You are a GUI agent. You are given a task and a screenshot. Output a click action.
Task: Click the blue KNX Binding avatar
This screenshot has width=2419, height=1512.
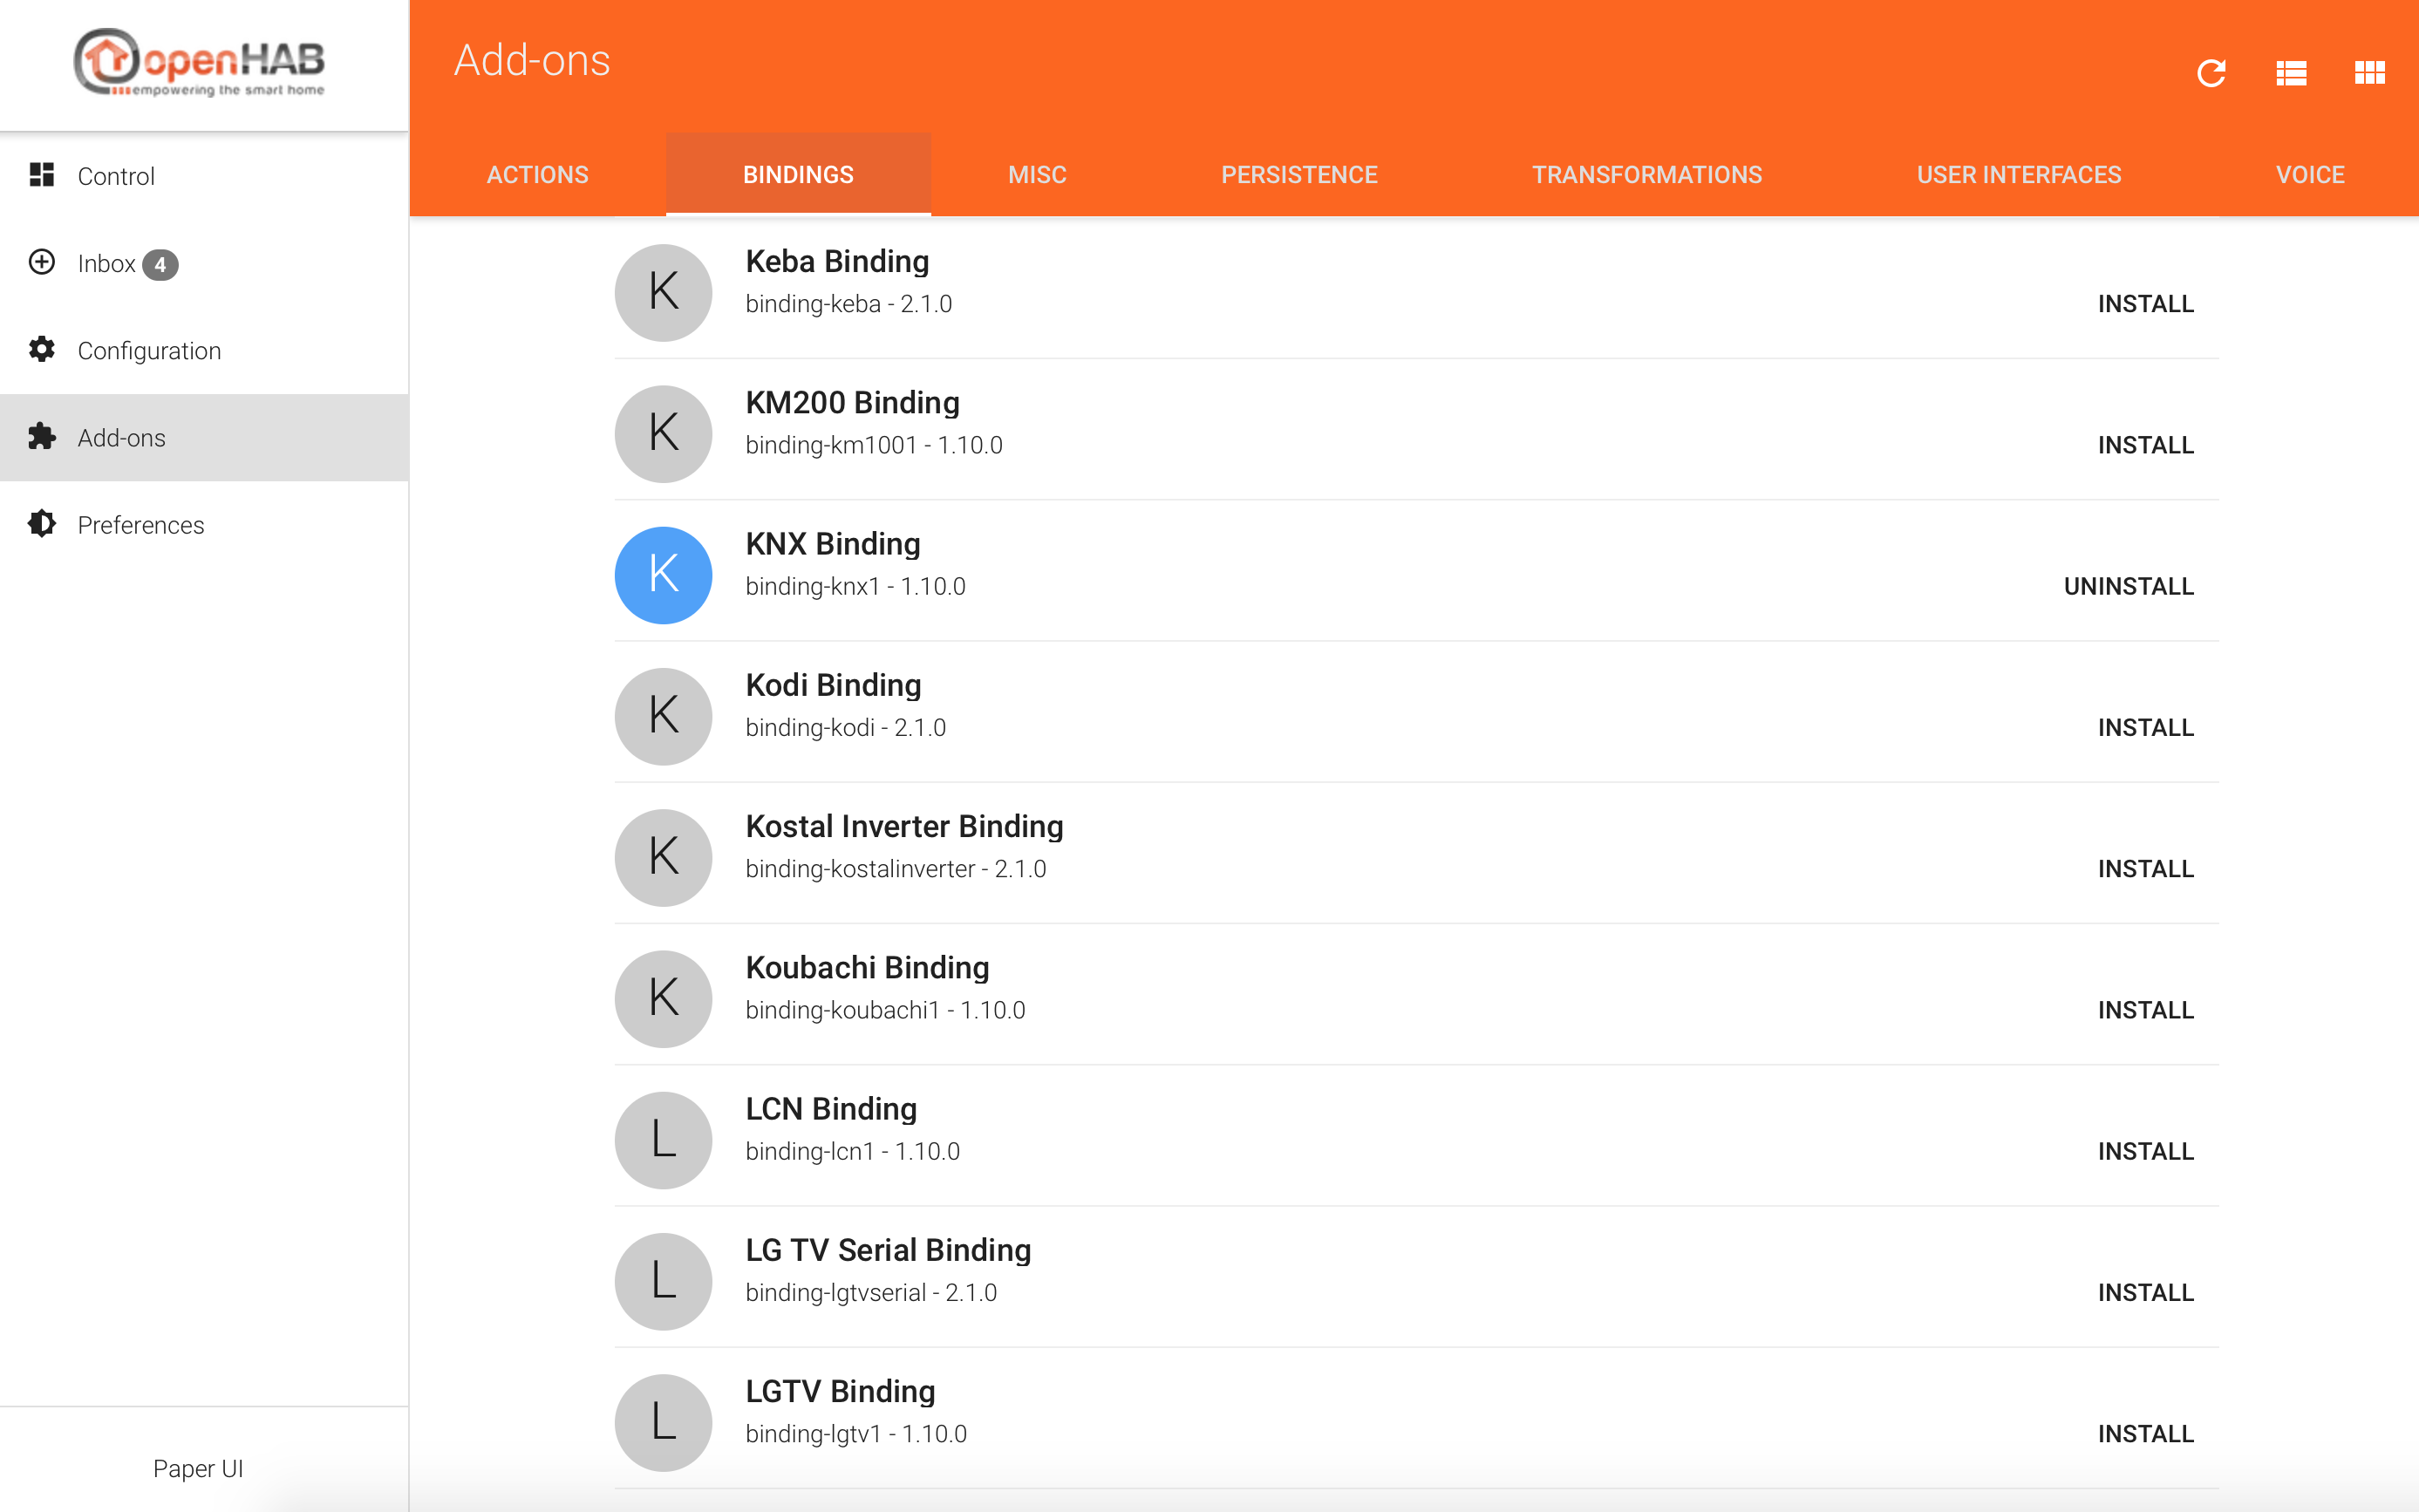(x=663, y=575)
